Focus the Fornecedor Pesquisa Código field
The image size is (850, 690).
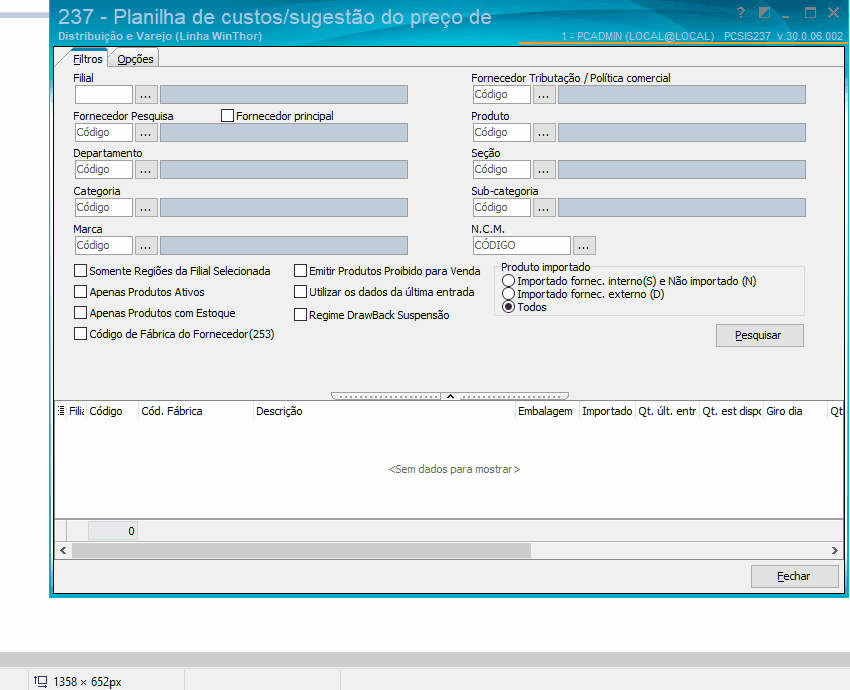(104, 133)
